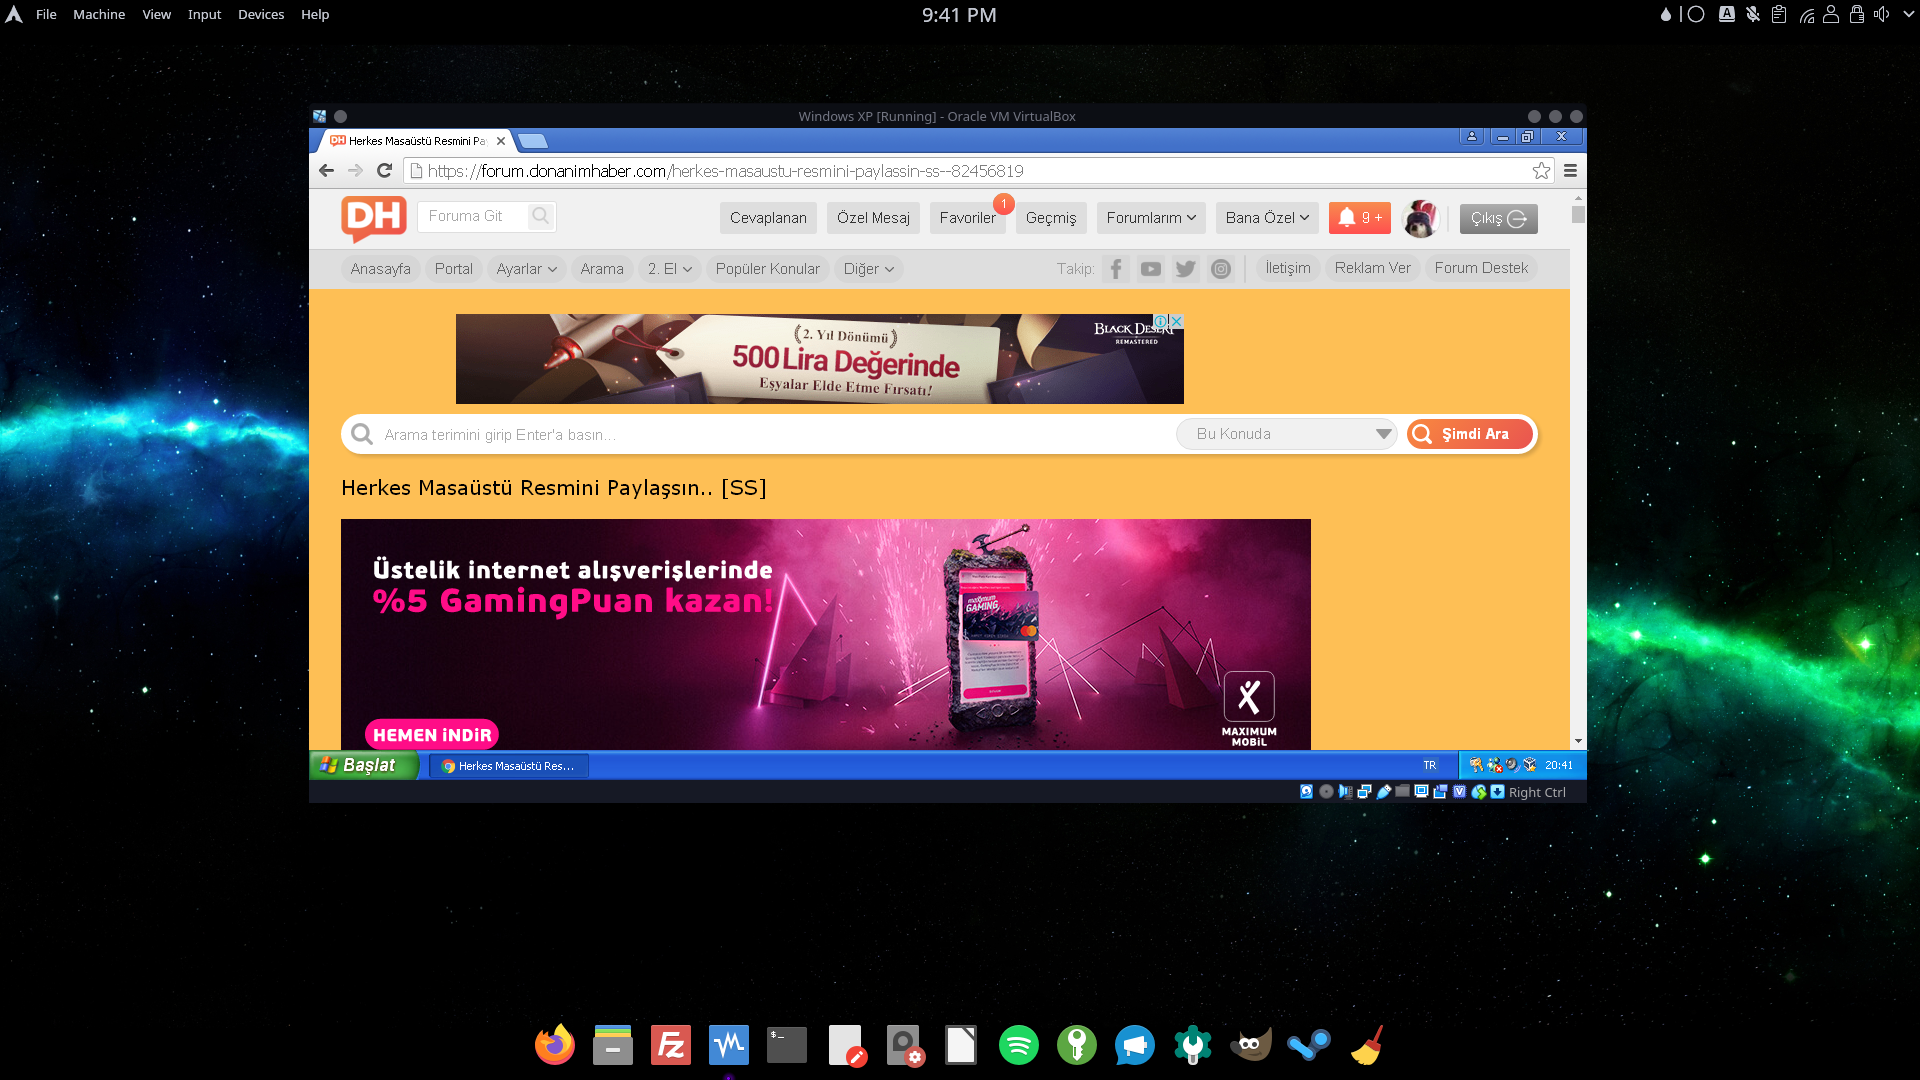Log out with the Çıkış button
Viewport: 1920px width, 1080px height.
(x=1498, y=218)
